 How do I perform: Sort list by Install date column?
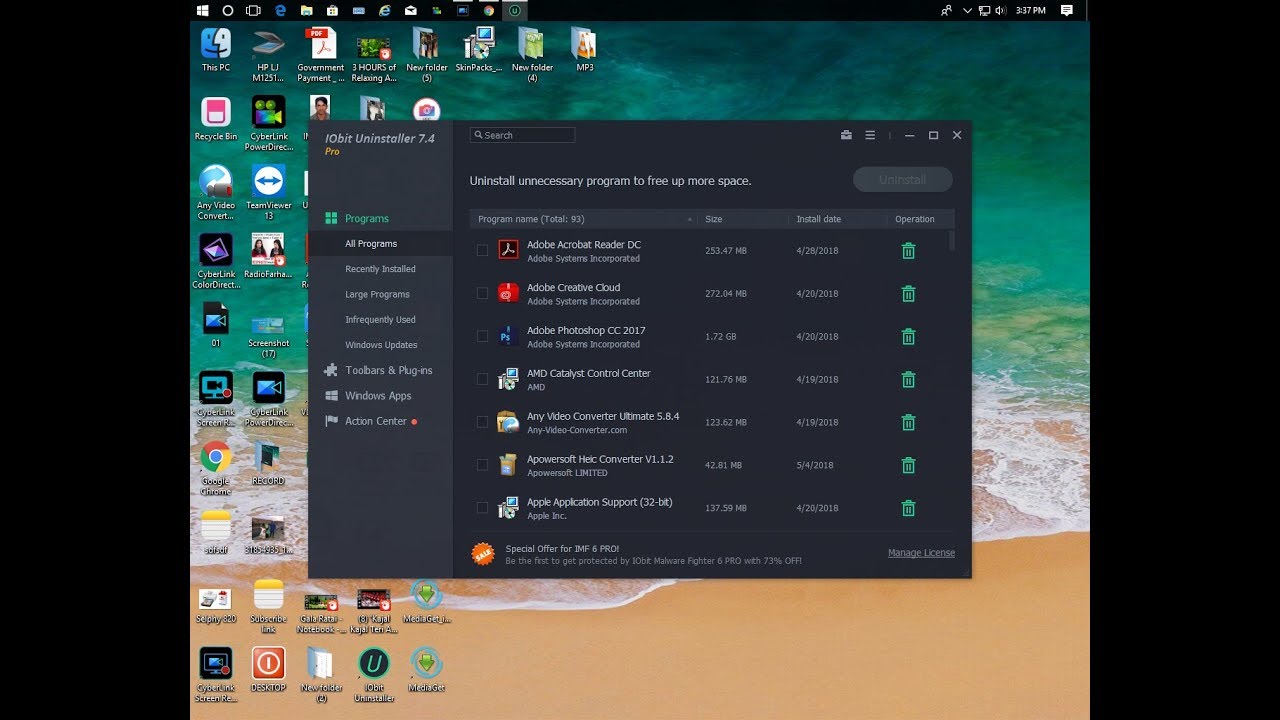pos(837,219)
